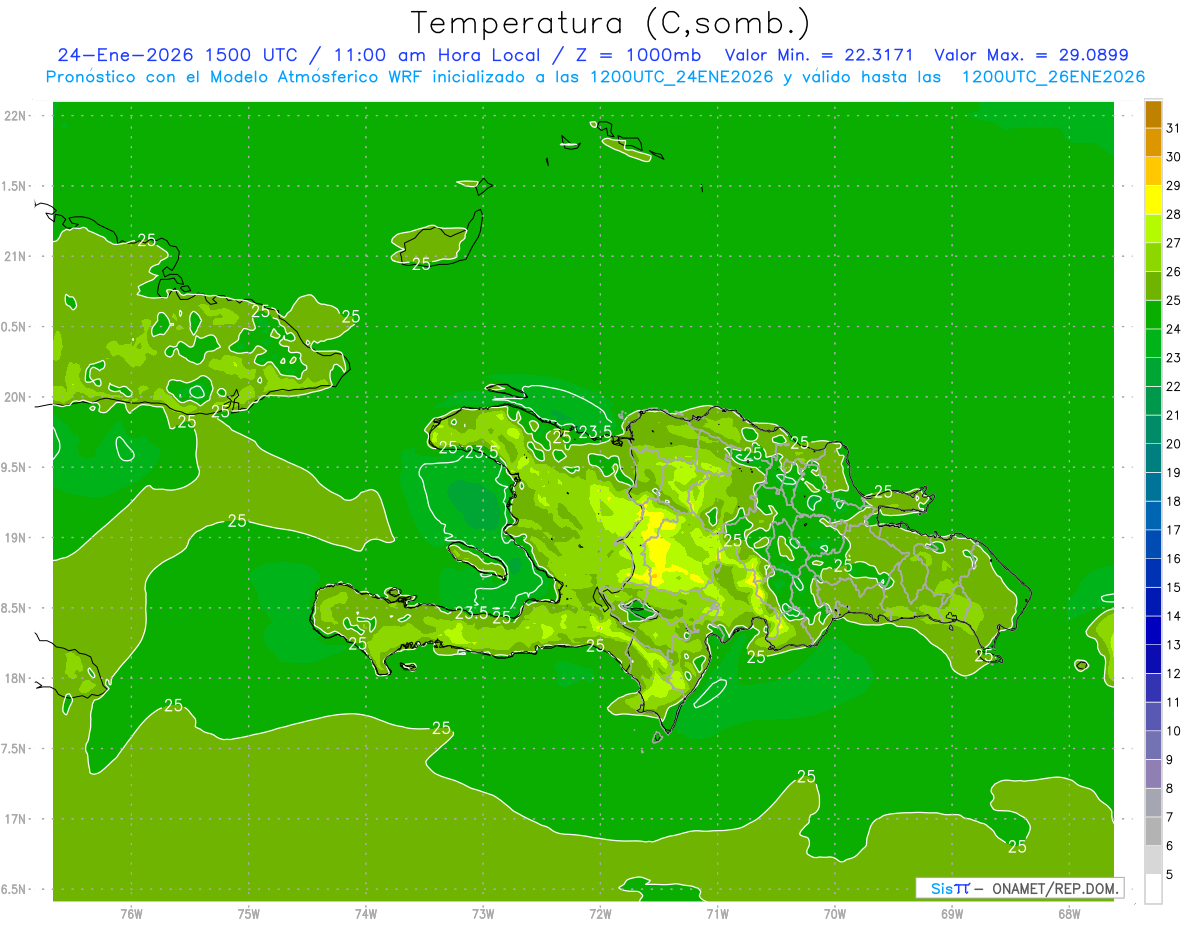The image size is (1200, 927).
Task: Click the "68W" longitude axis label
Action: 1069,914
